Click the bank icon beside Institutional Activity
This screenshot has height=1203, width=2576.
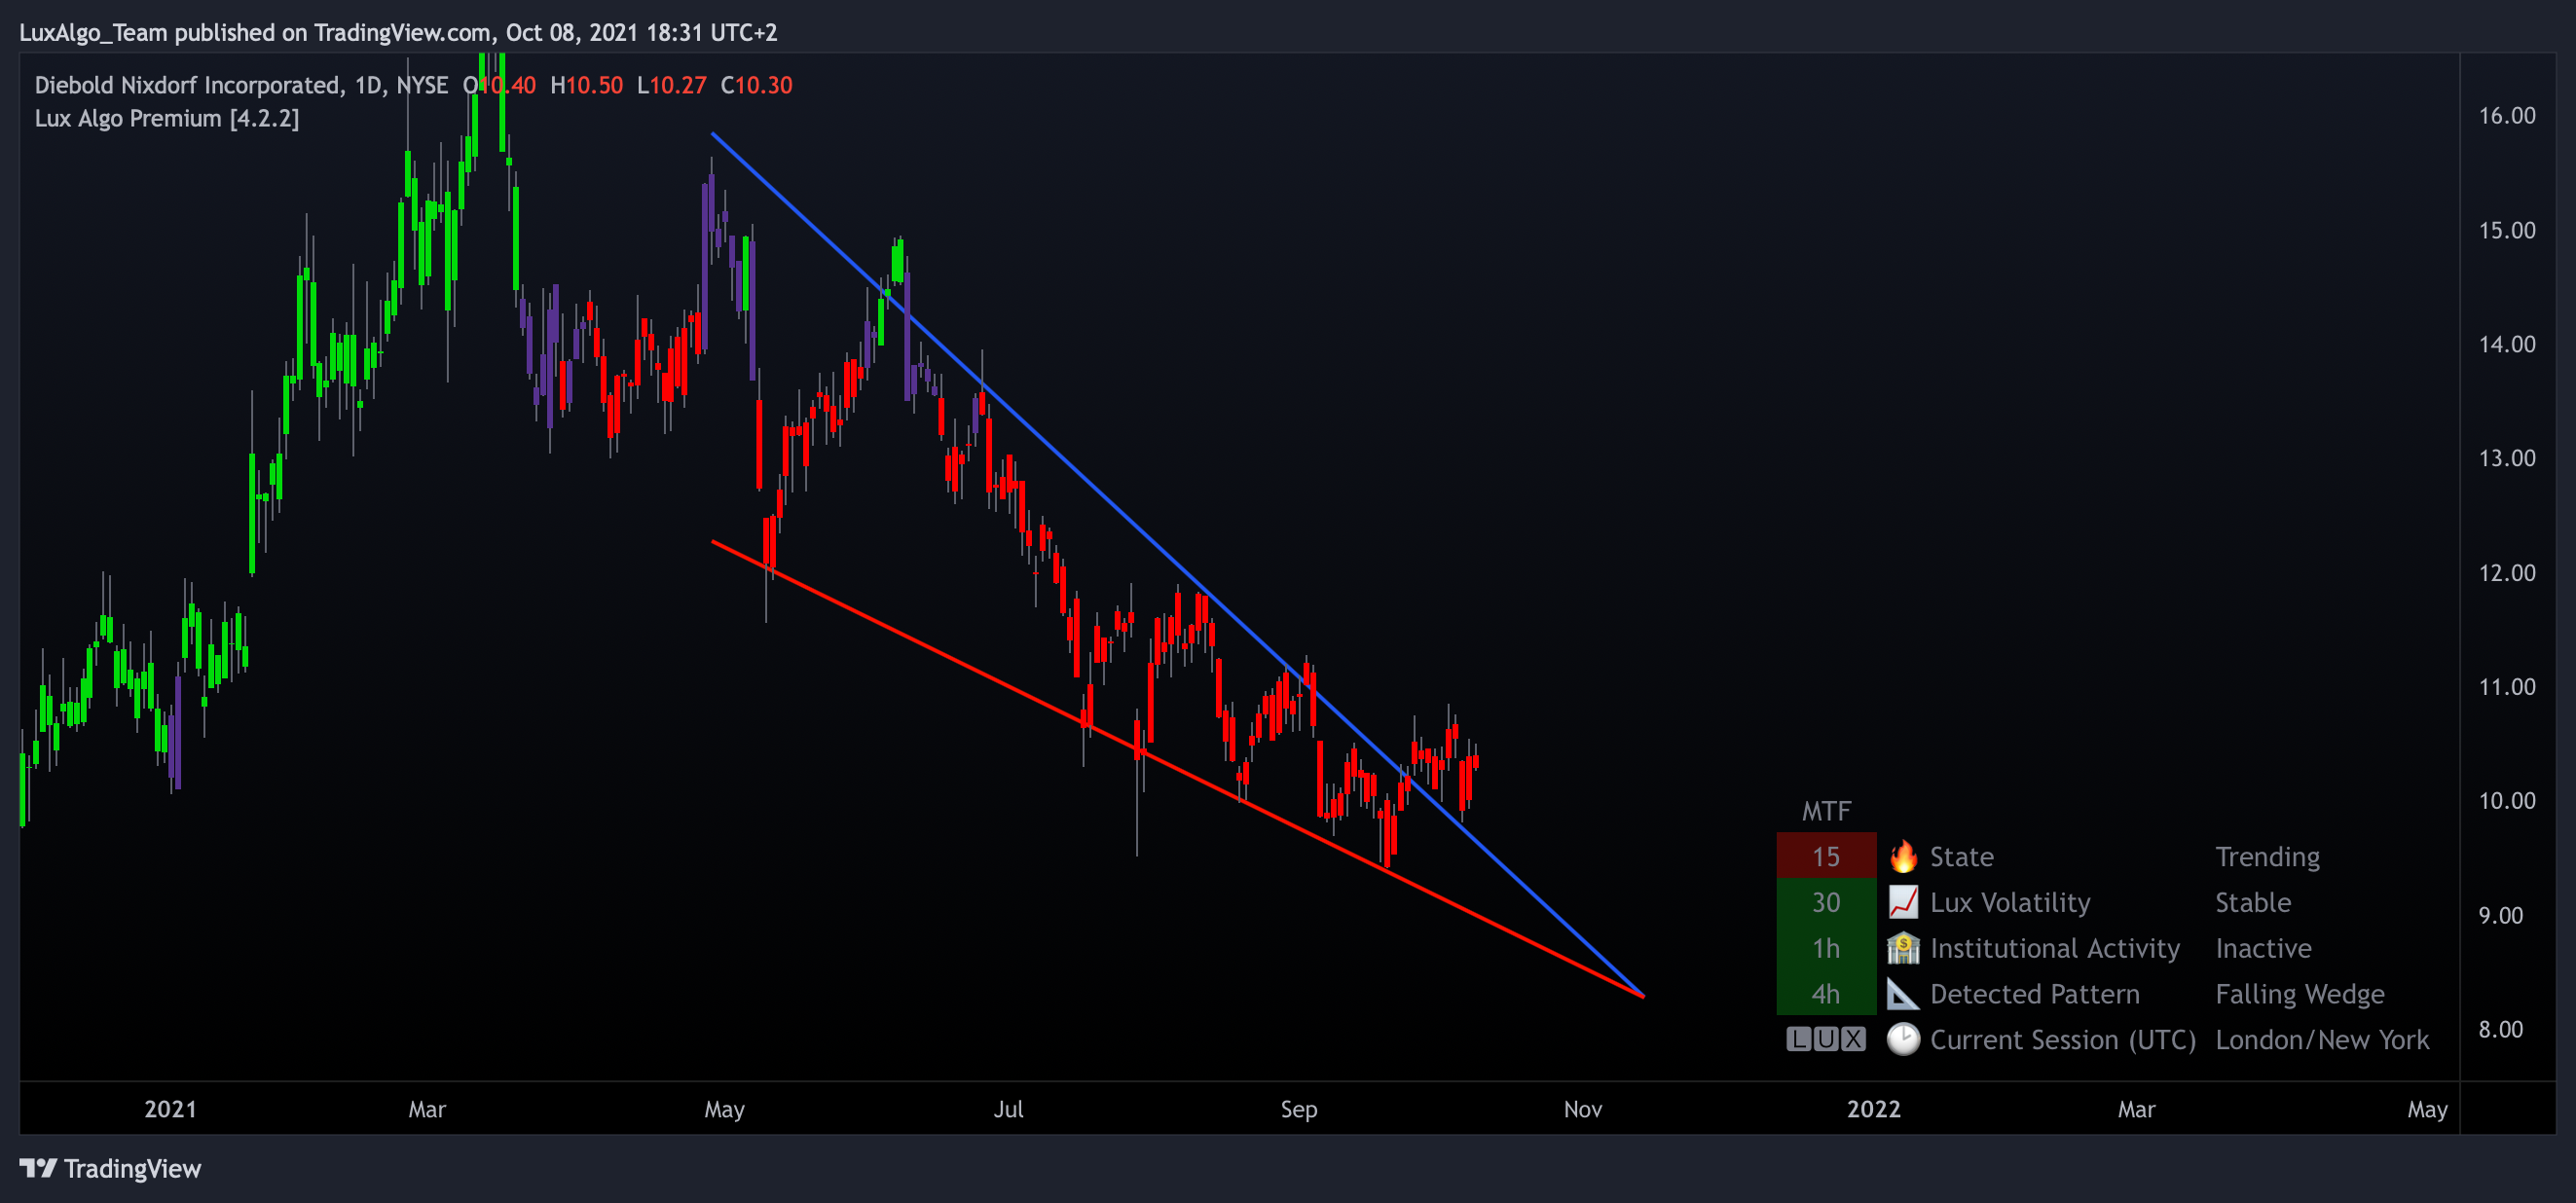(1902, 948)
